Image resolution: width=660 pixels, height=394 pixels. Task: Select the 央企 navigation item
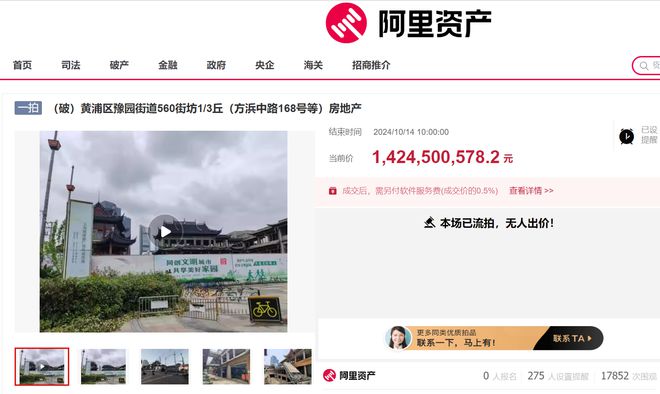pos(265,65)
